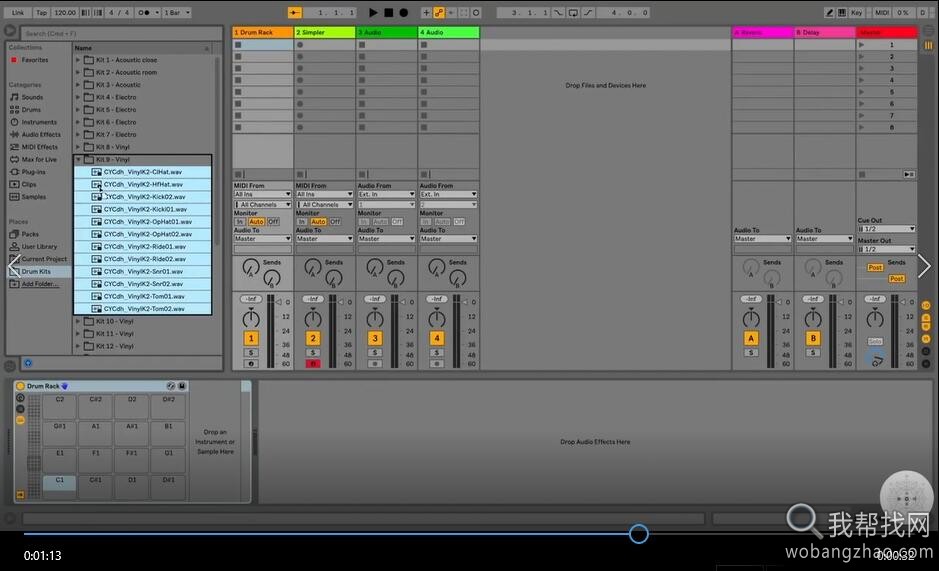Expand the Kit 12 - Vinyl folder
This screenshot has height=571, width=939.
point(78,346)
